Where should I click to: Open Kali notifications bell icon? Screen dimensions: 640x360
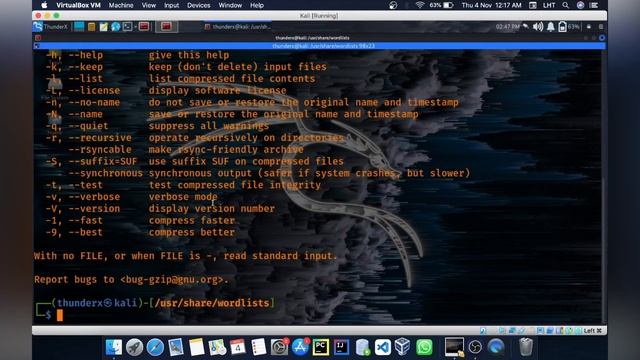tap(551, 27)
